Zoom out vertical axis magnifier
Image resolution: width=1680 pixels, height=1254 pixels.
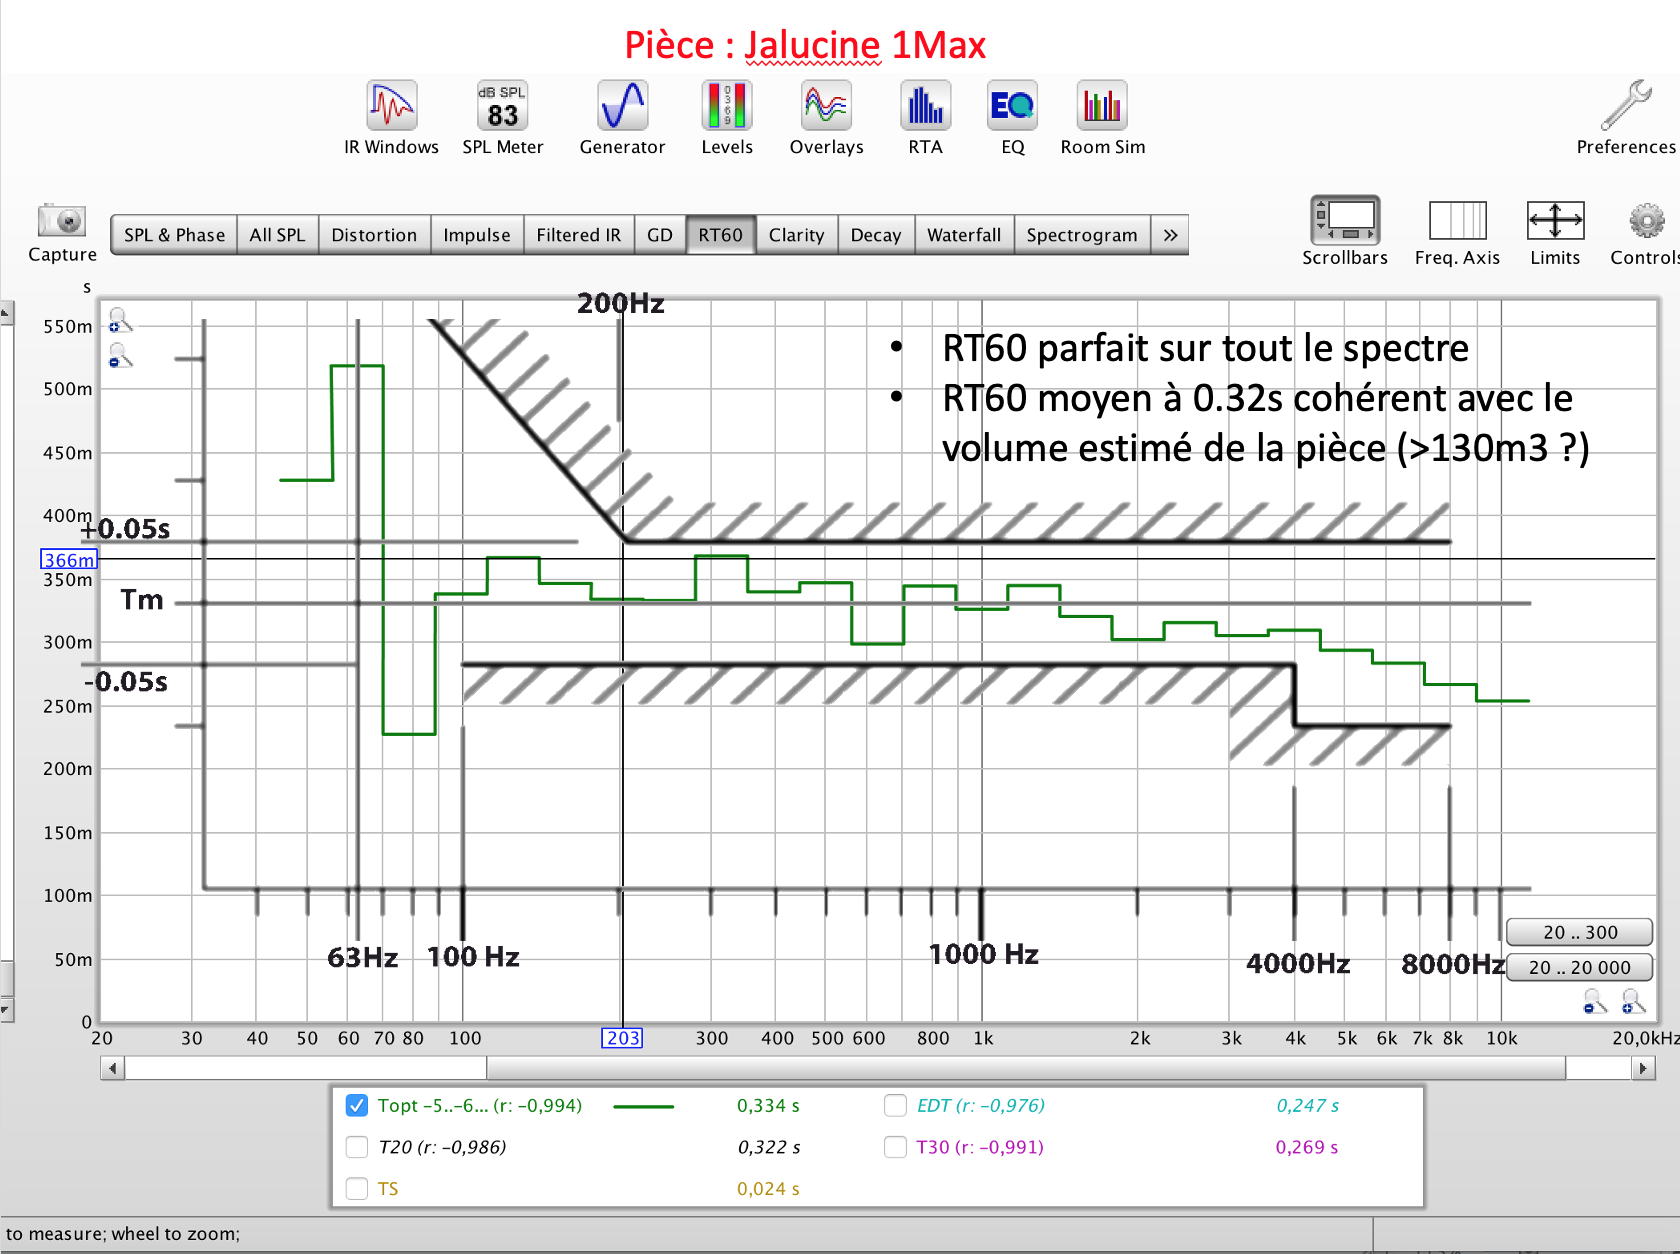(x=120, y=355)
